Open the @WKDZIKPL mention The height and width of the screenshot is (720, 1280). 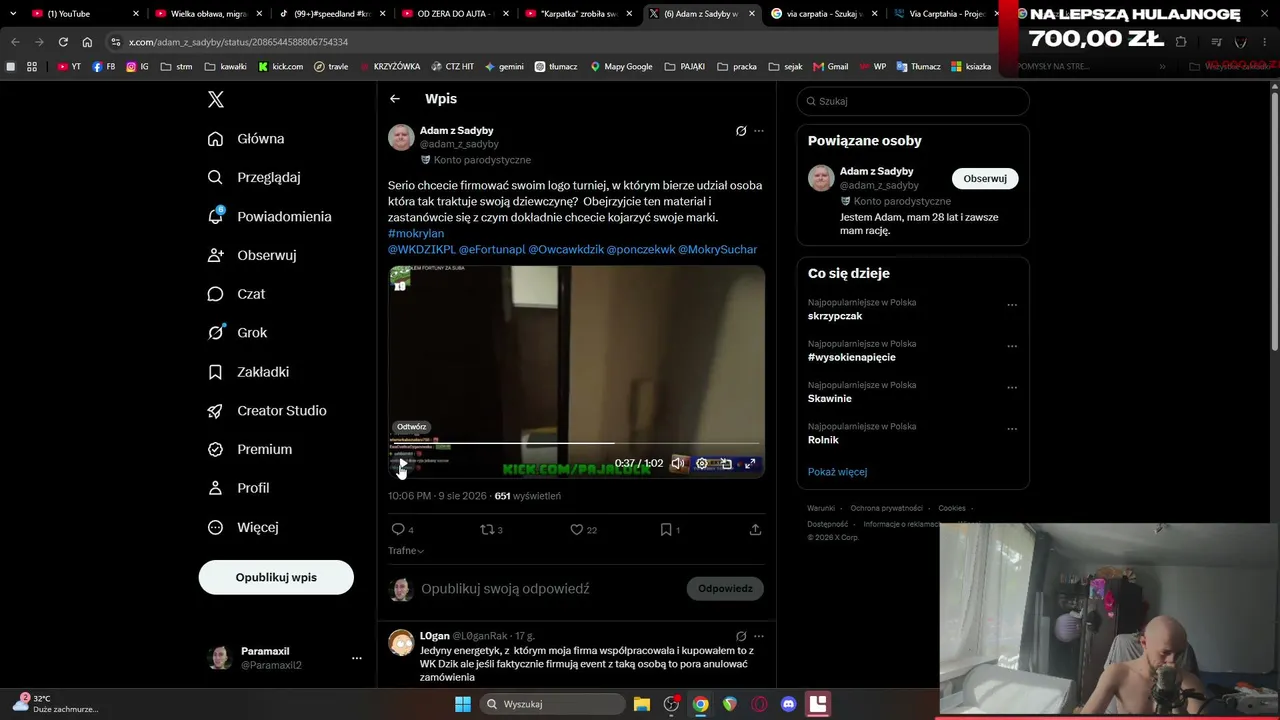422,249
